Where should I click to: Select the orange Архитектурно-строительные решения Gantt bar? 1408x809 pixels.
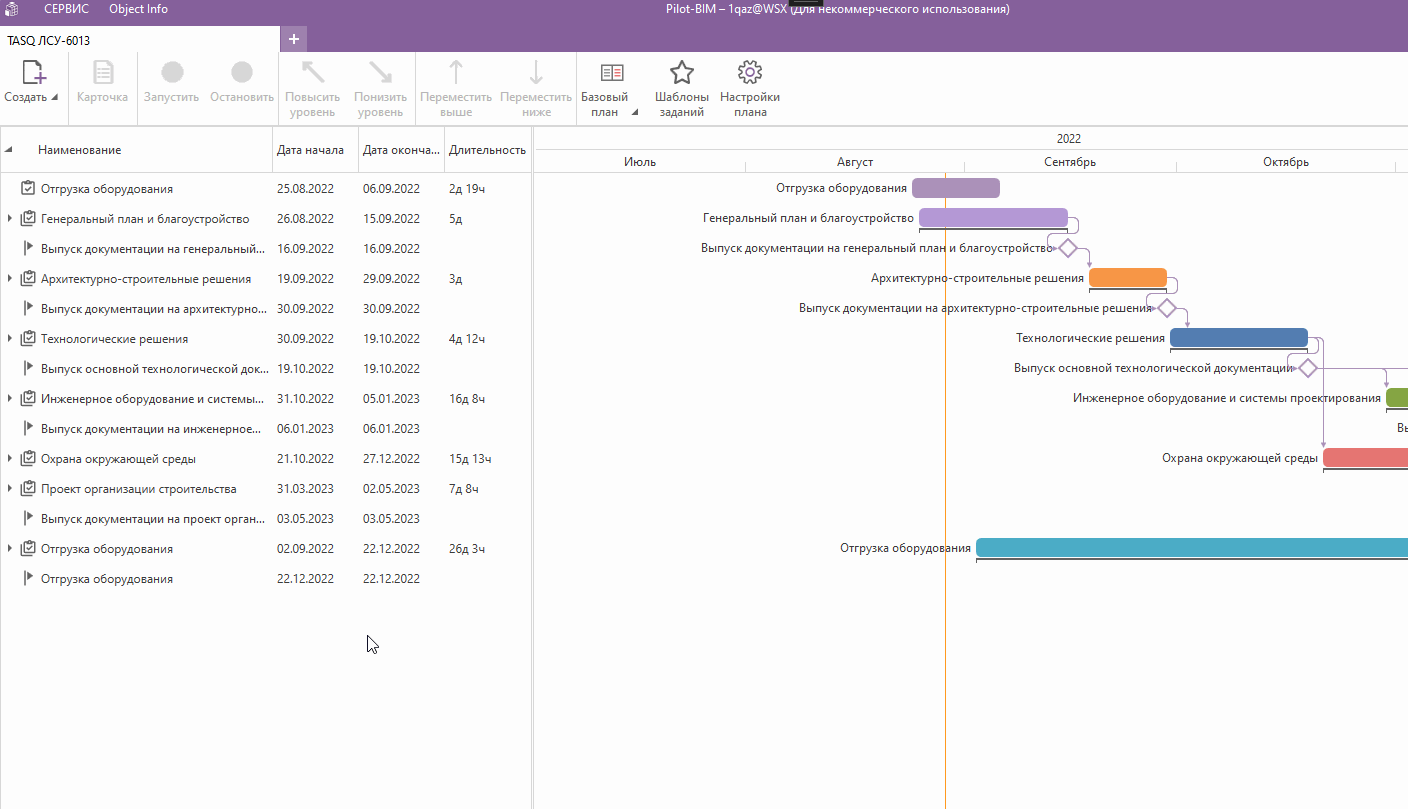1127,278
